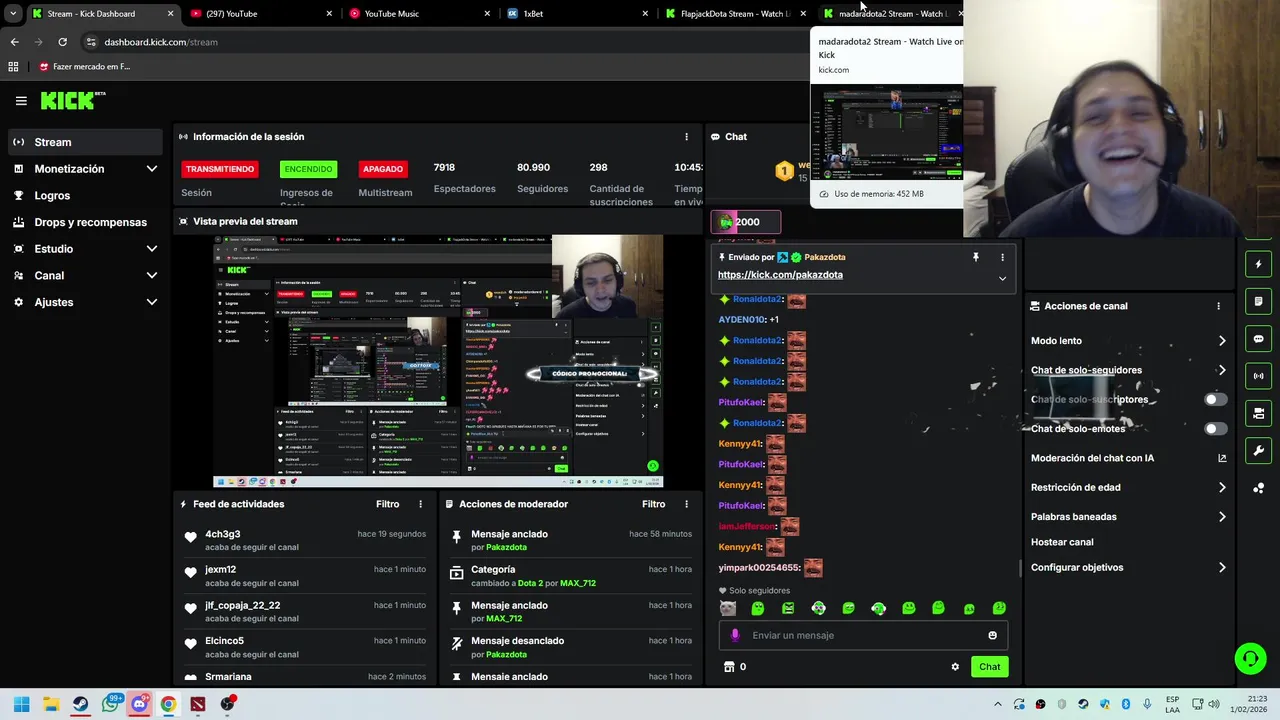
Task: Open Moderación del chat con IA external link
Action: 1222,458
